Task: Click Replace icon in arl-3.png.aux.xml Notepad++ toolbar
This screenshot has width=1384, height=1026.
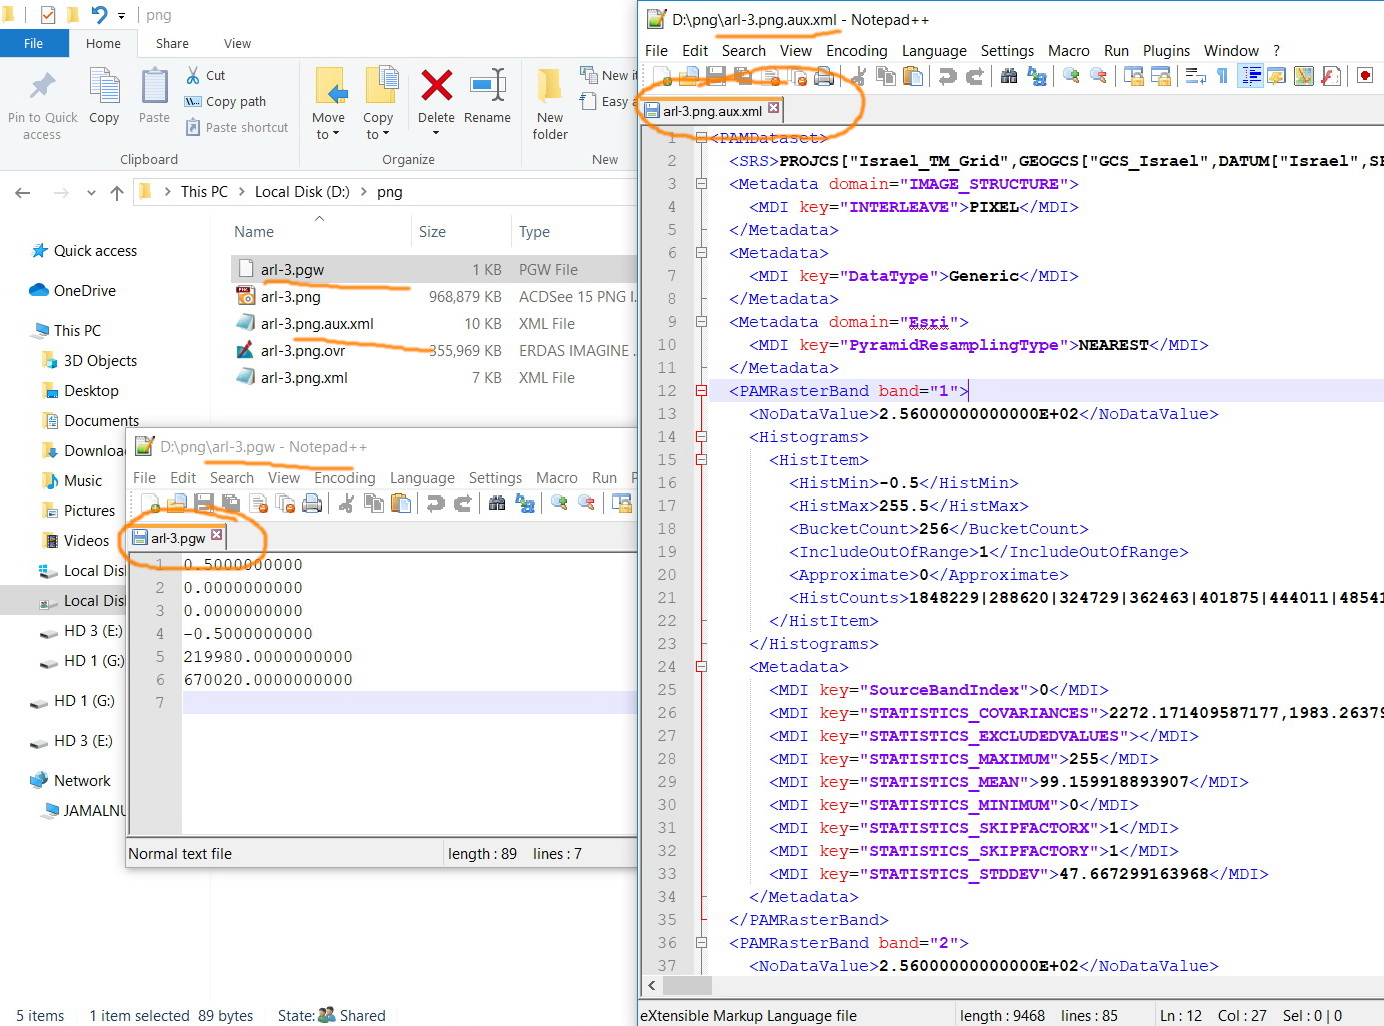Action: [1037, 76]
